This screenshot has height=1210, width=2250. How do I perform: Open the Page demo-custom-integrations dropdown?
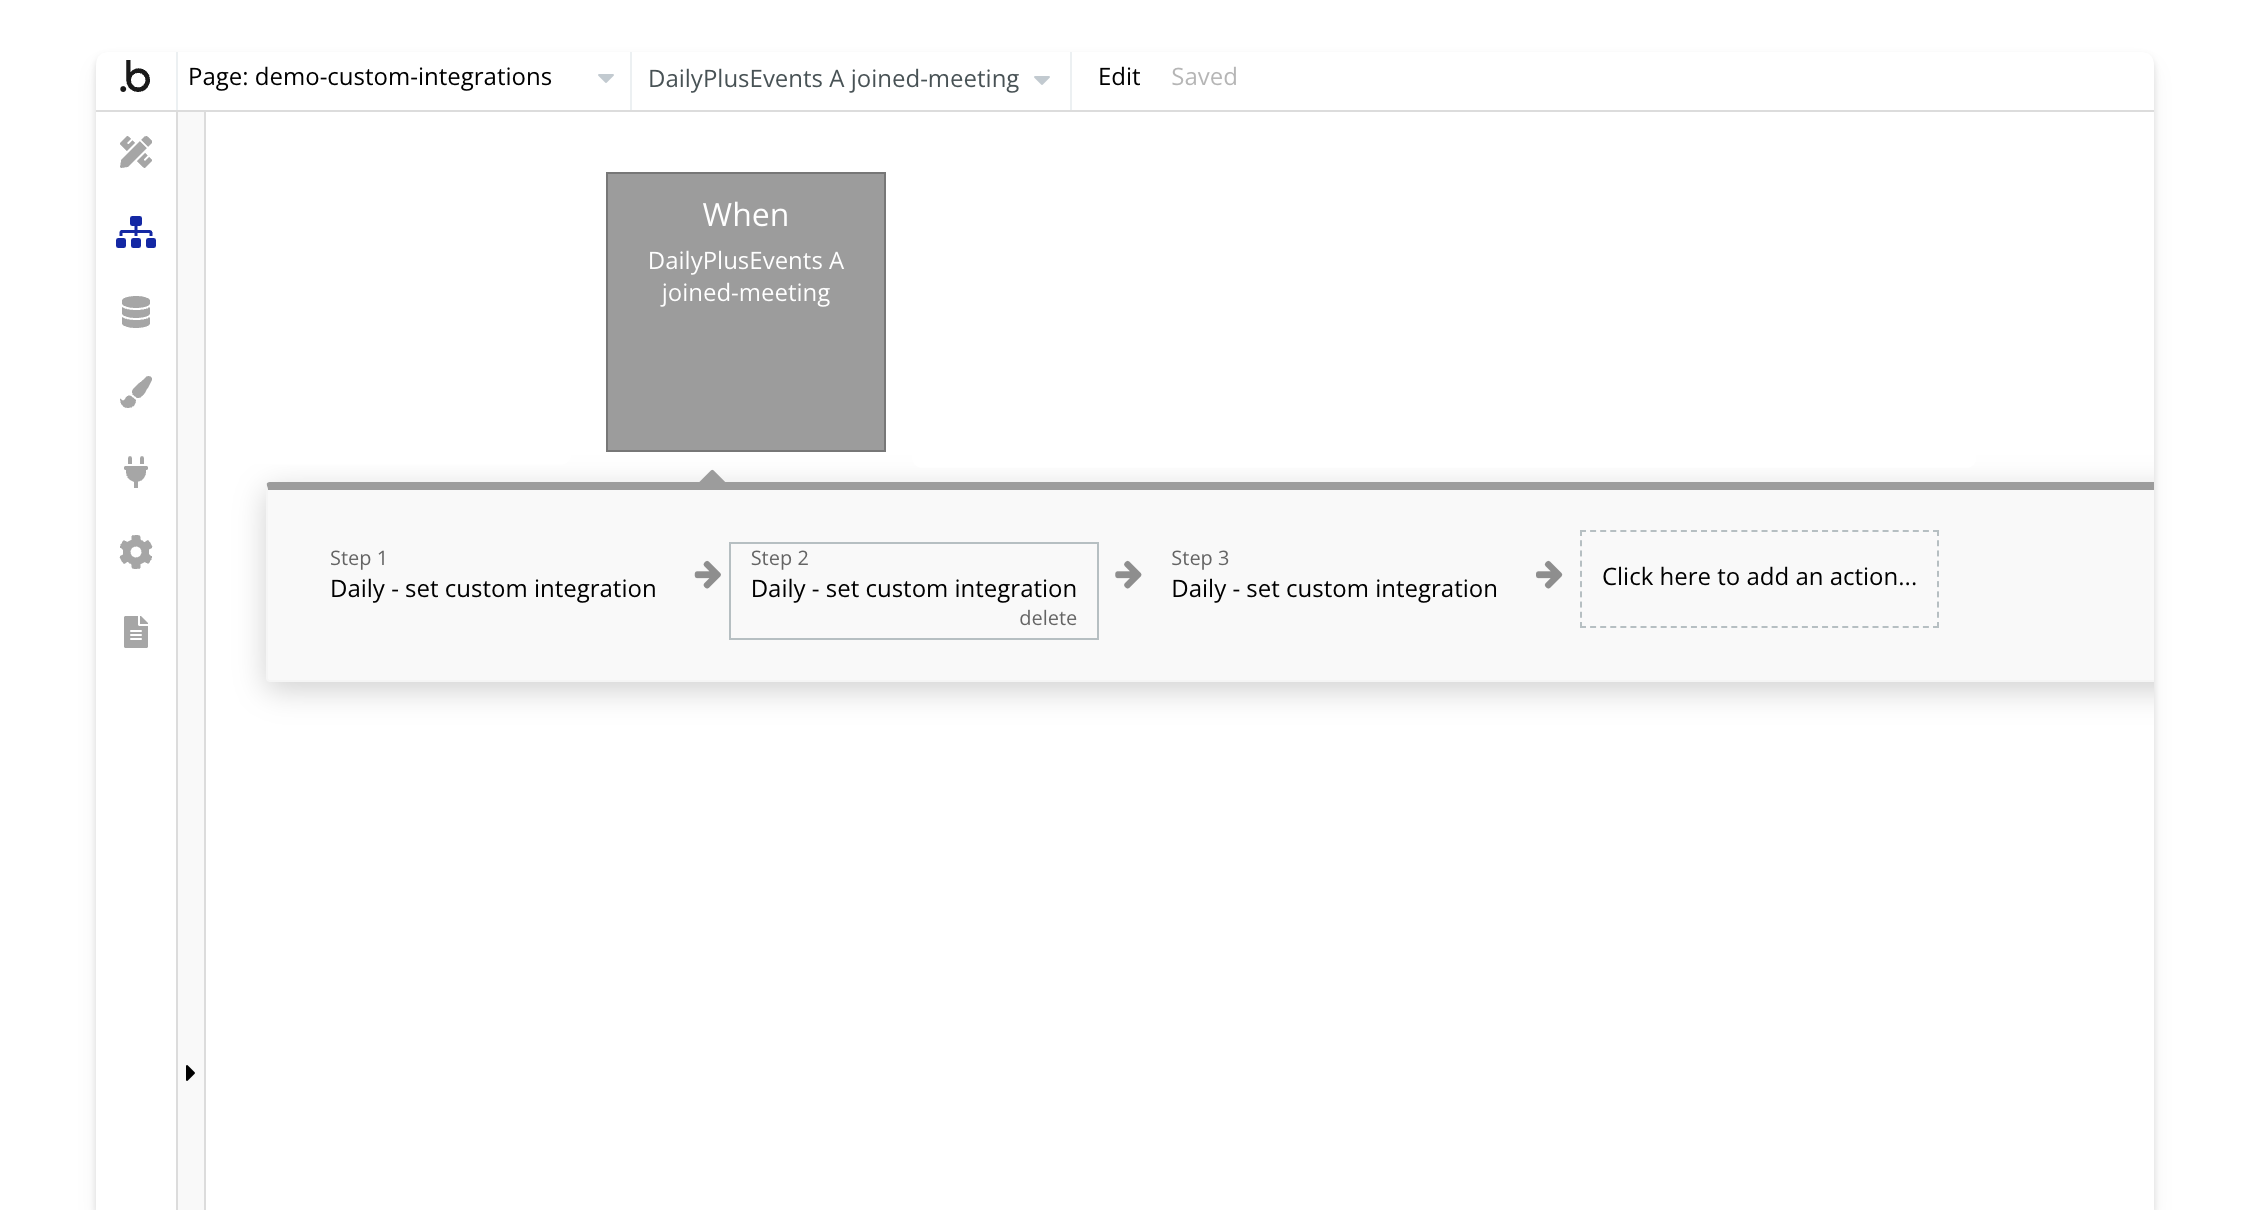pos(403,78)
